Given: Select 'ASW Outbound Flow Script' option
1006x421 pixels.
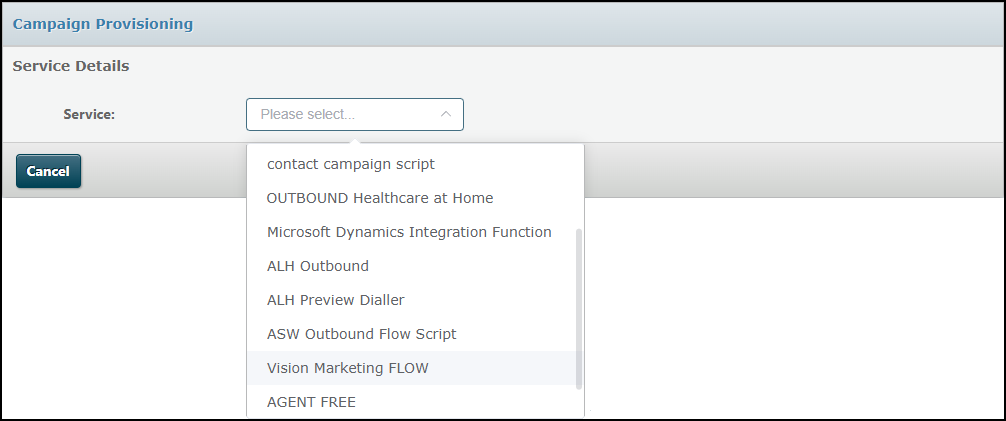Looking at the screenshot, I should tap(362, 334).
